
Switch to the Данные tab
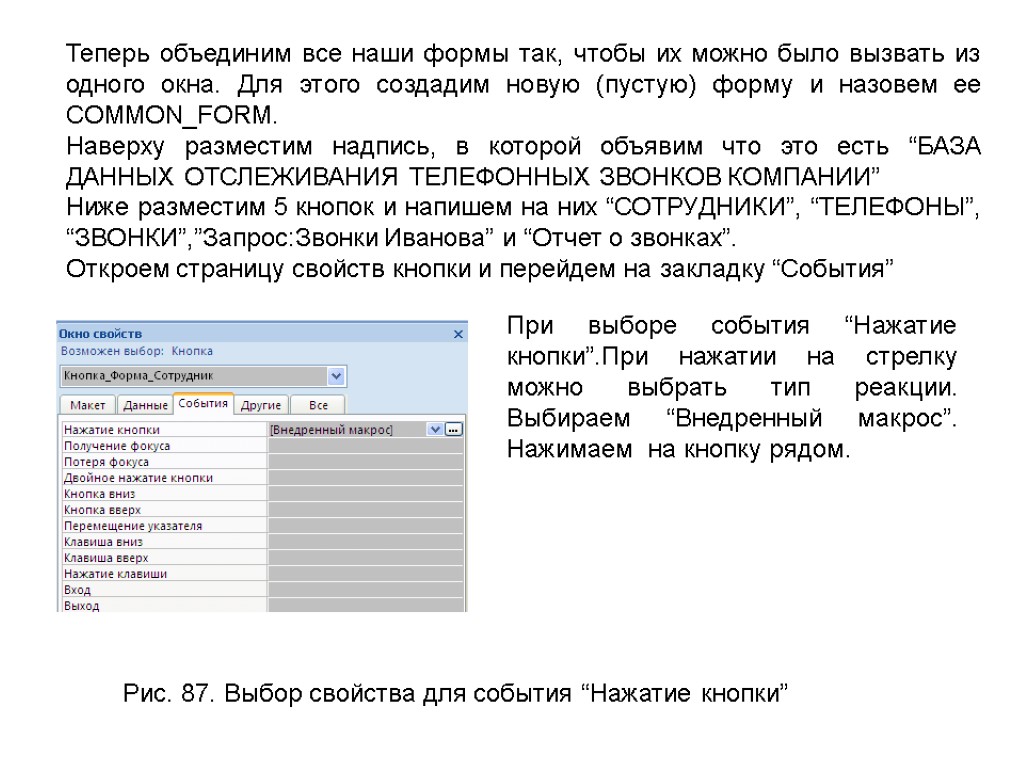pos(145,406)
